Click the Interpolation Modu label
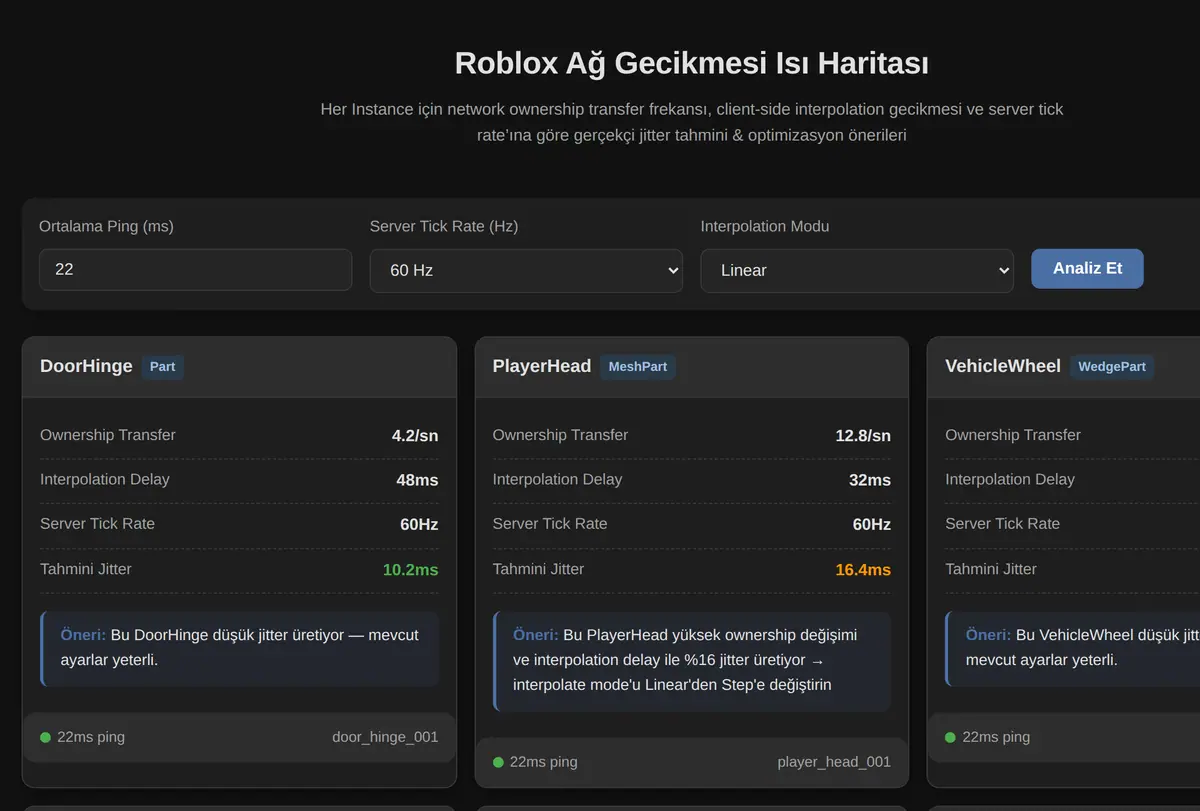1200x811 pixels. pos(765,227)
